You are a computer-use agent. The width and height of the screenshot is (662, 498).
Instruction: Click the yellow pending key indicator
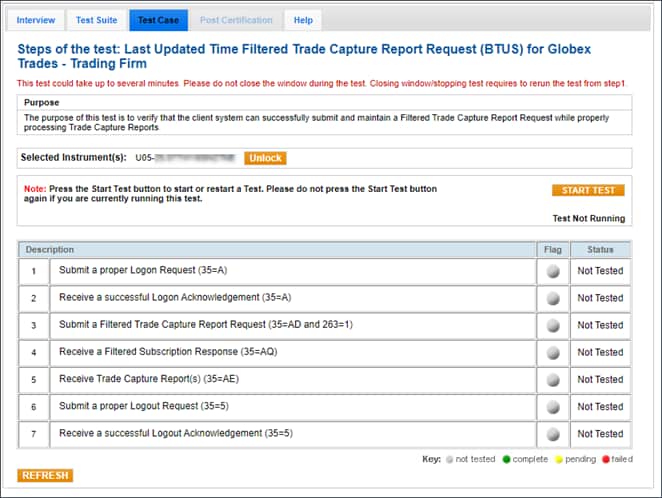pyautogui.click(x=558, y=459)
